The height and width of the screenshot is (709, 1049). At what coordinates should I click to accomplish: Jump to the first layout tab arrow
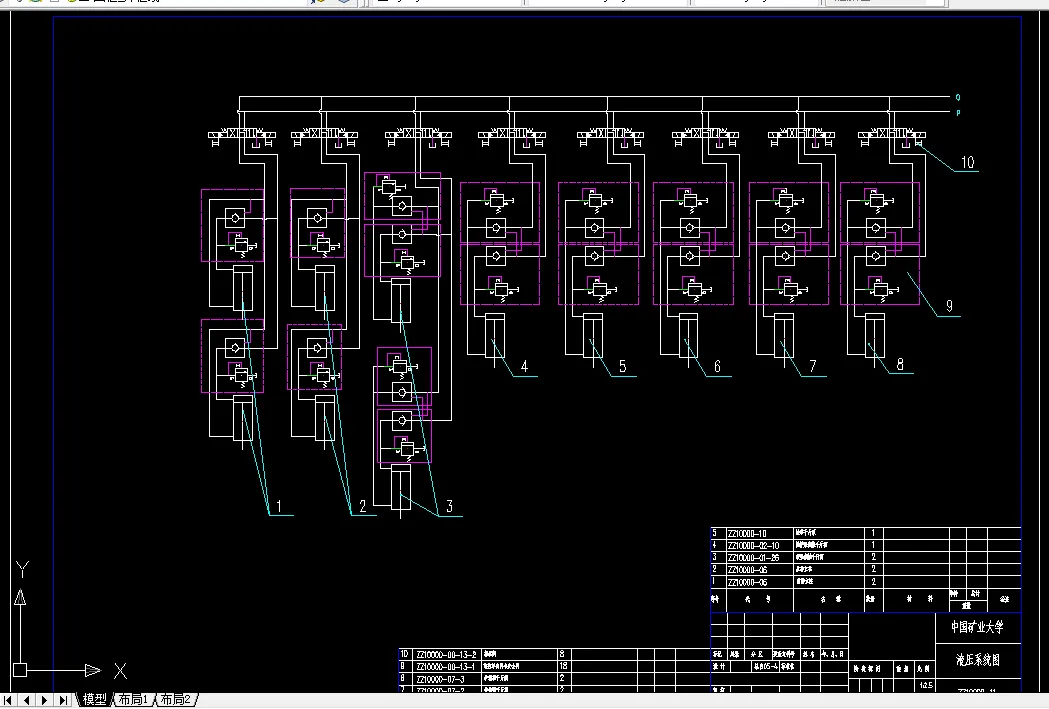[8, 700]
